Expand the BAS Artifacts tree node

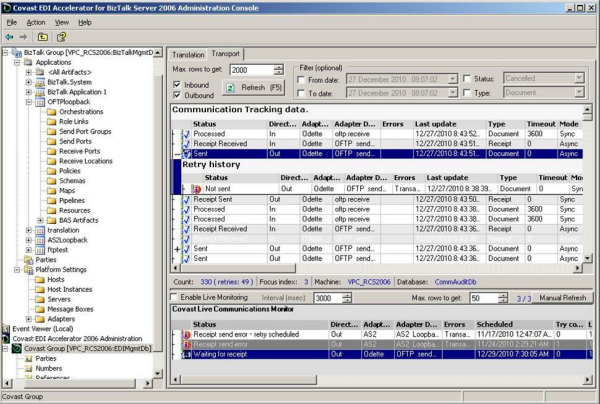[40, 220]
